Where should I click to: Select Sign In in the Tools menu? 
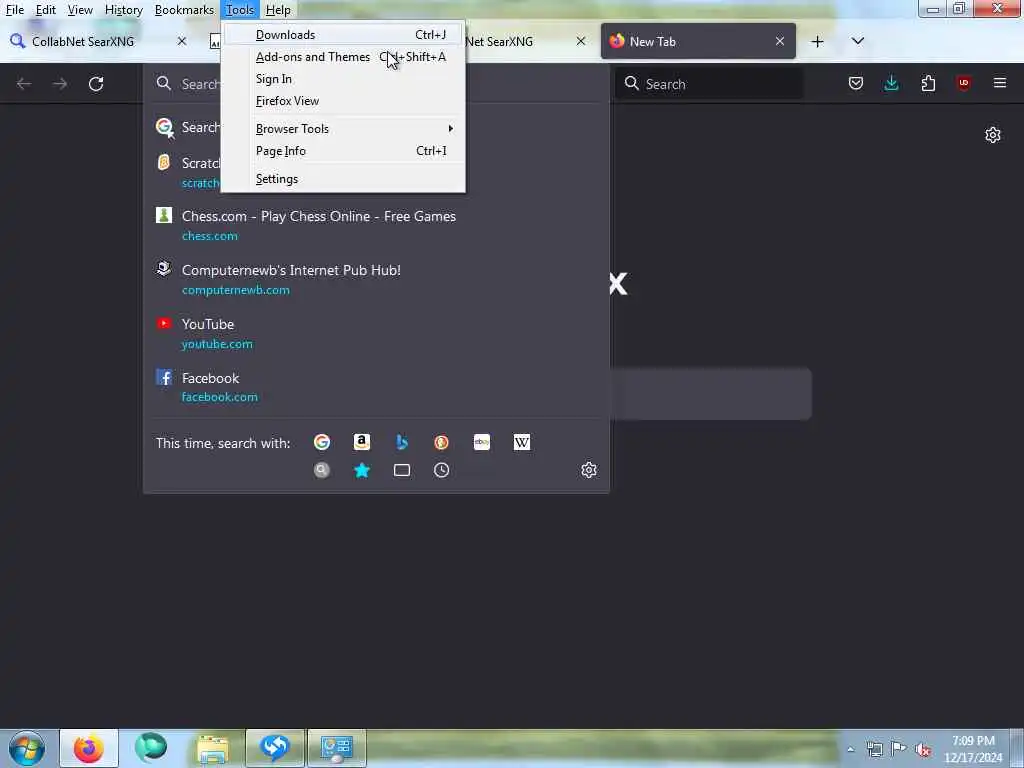point(343,79)
